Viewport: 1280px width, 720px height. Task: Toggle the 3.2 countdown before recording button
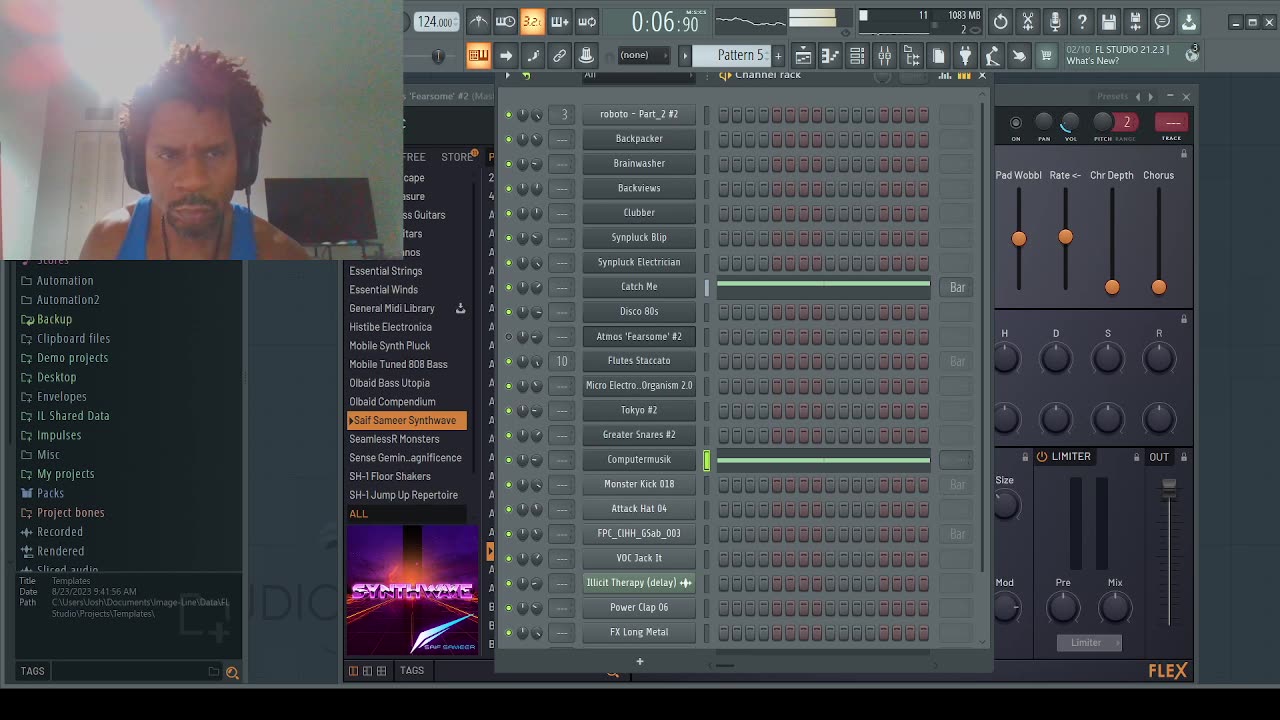click(533, 22)
